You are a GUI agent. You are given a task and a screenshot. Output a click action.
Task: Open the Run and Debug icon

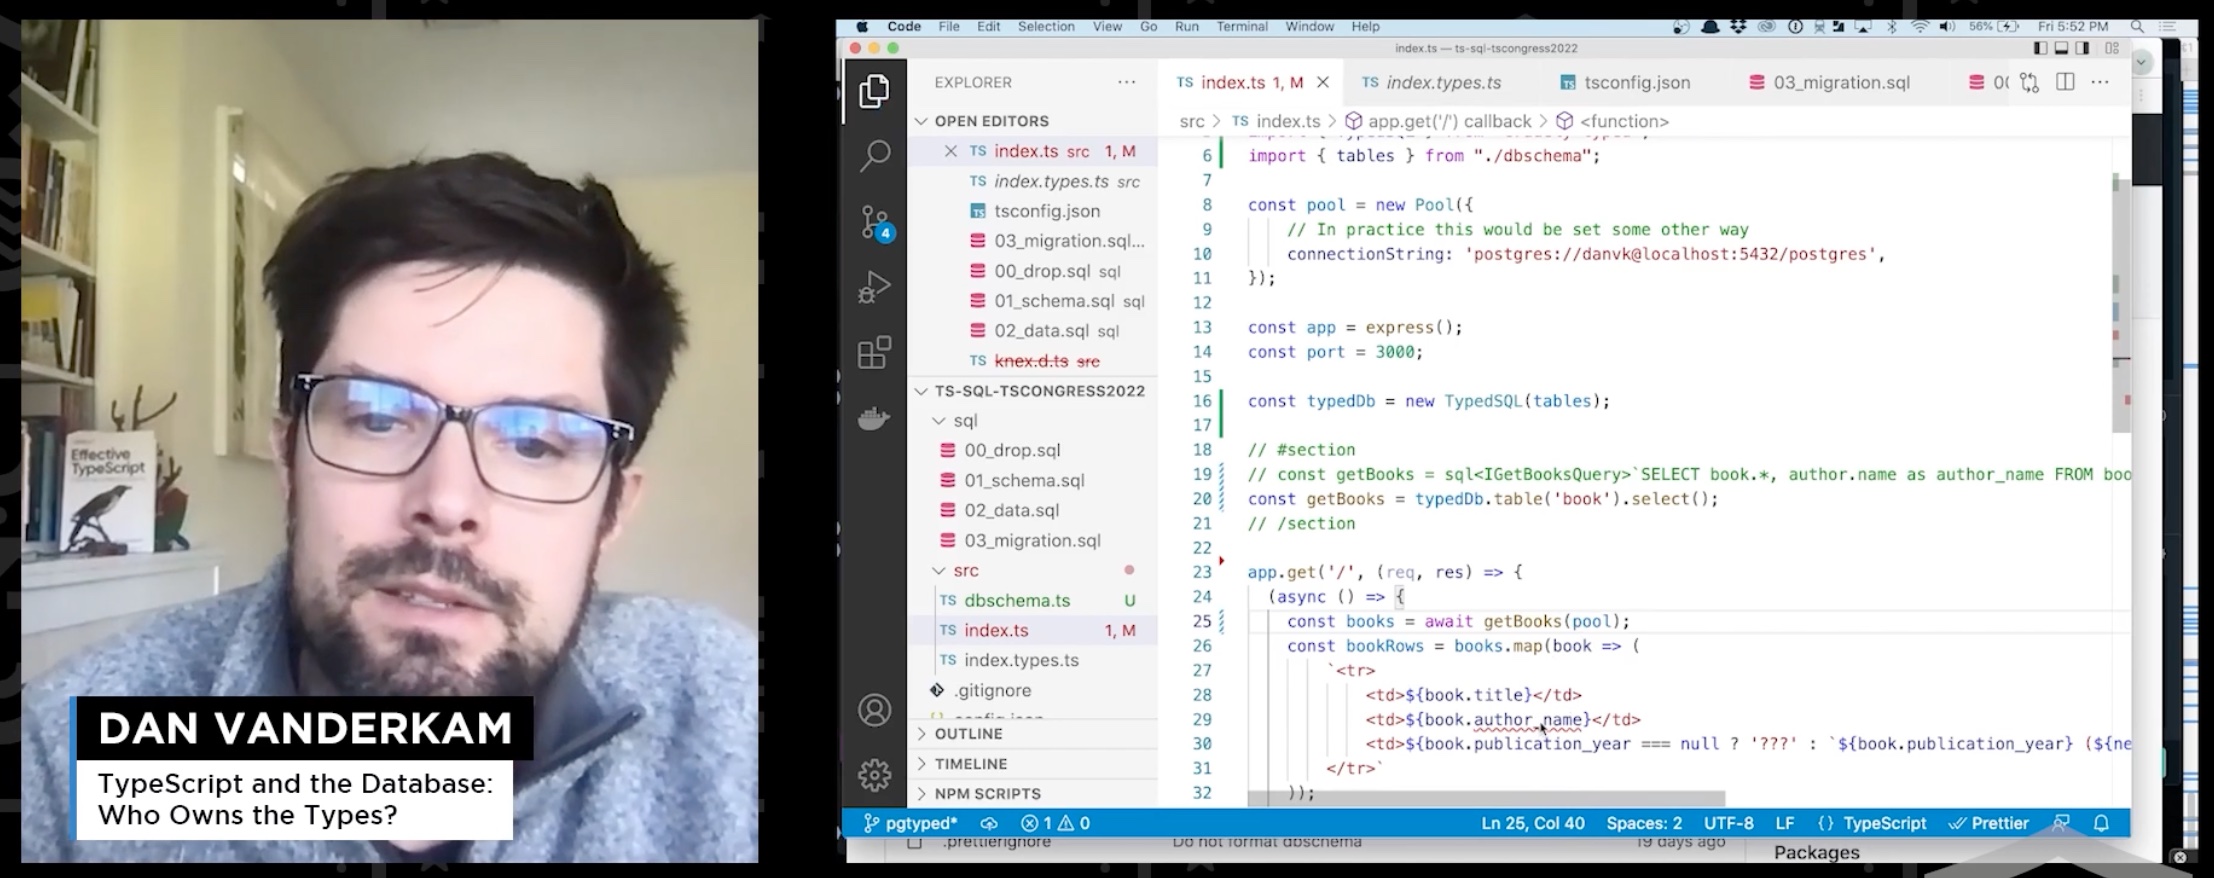coord(874,288)
